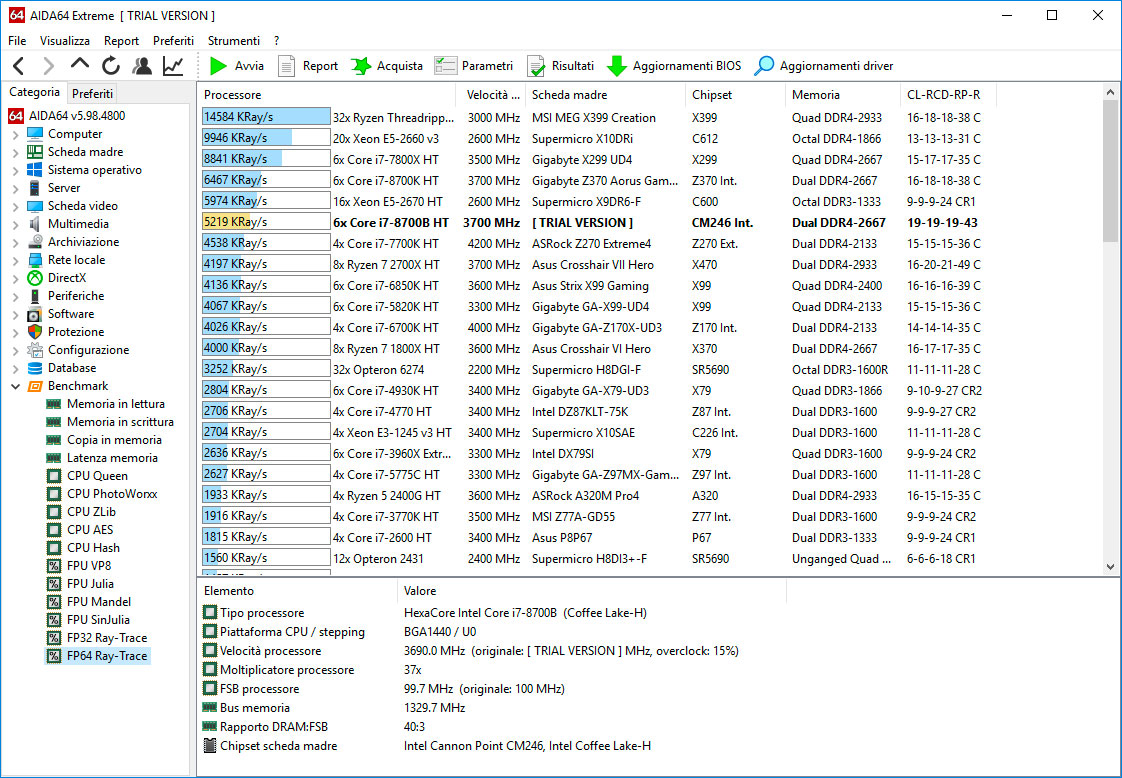Switch to the Categoria tab
Image resolution: width=1122 pixels, height=778 pixels.
(x=34, y=92)
